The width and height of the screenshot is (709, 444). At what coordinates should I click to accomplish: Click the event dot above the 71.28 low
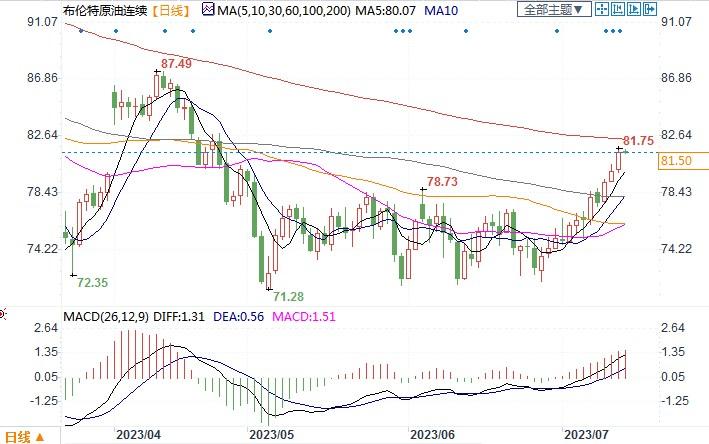point(270,31)
